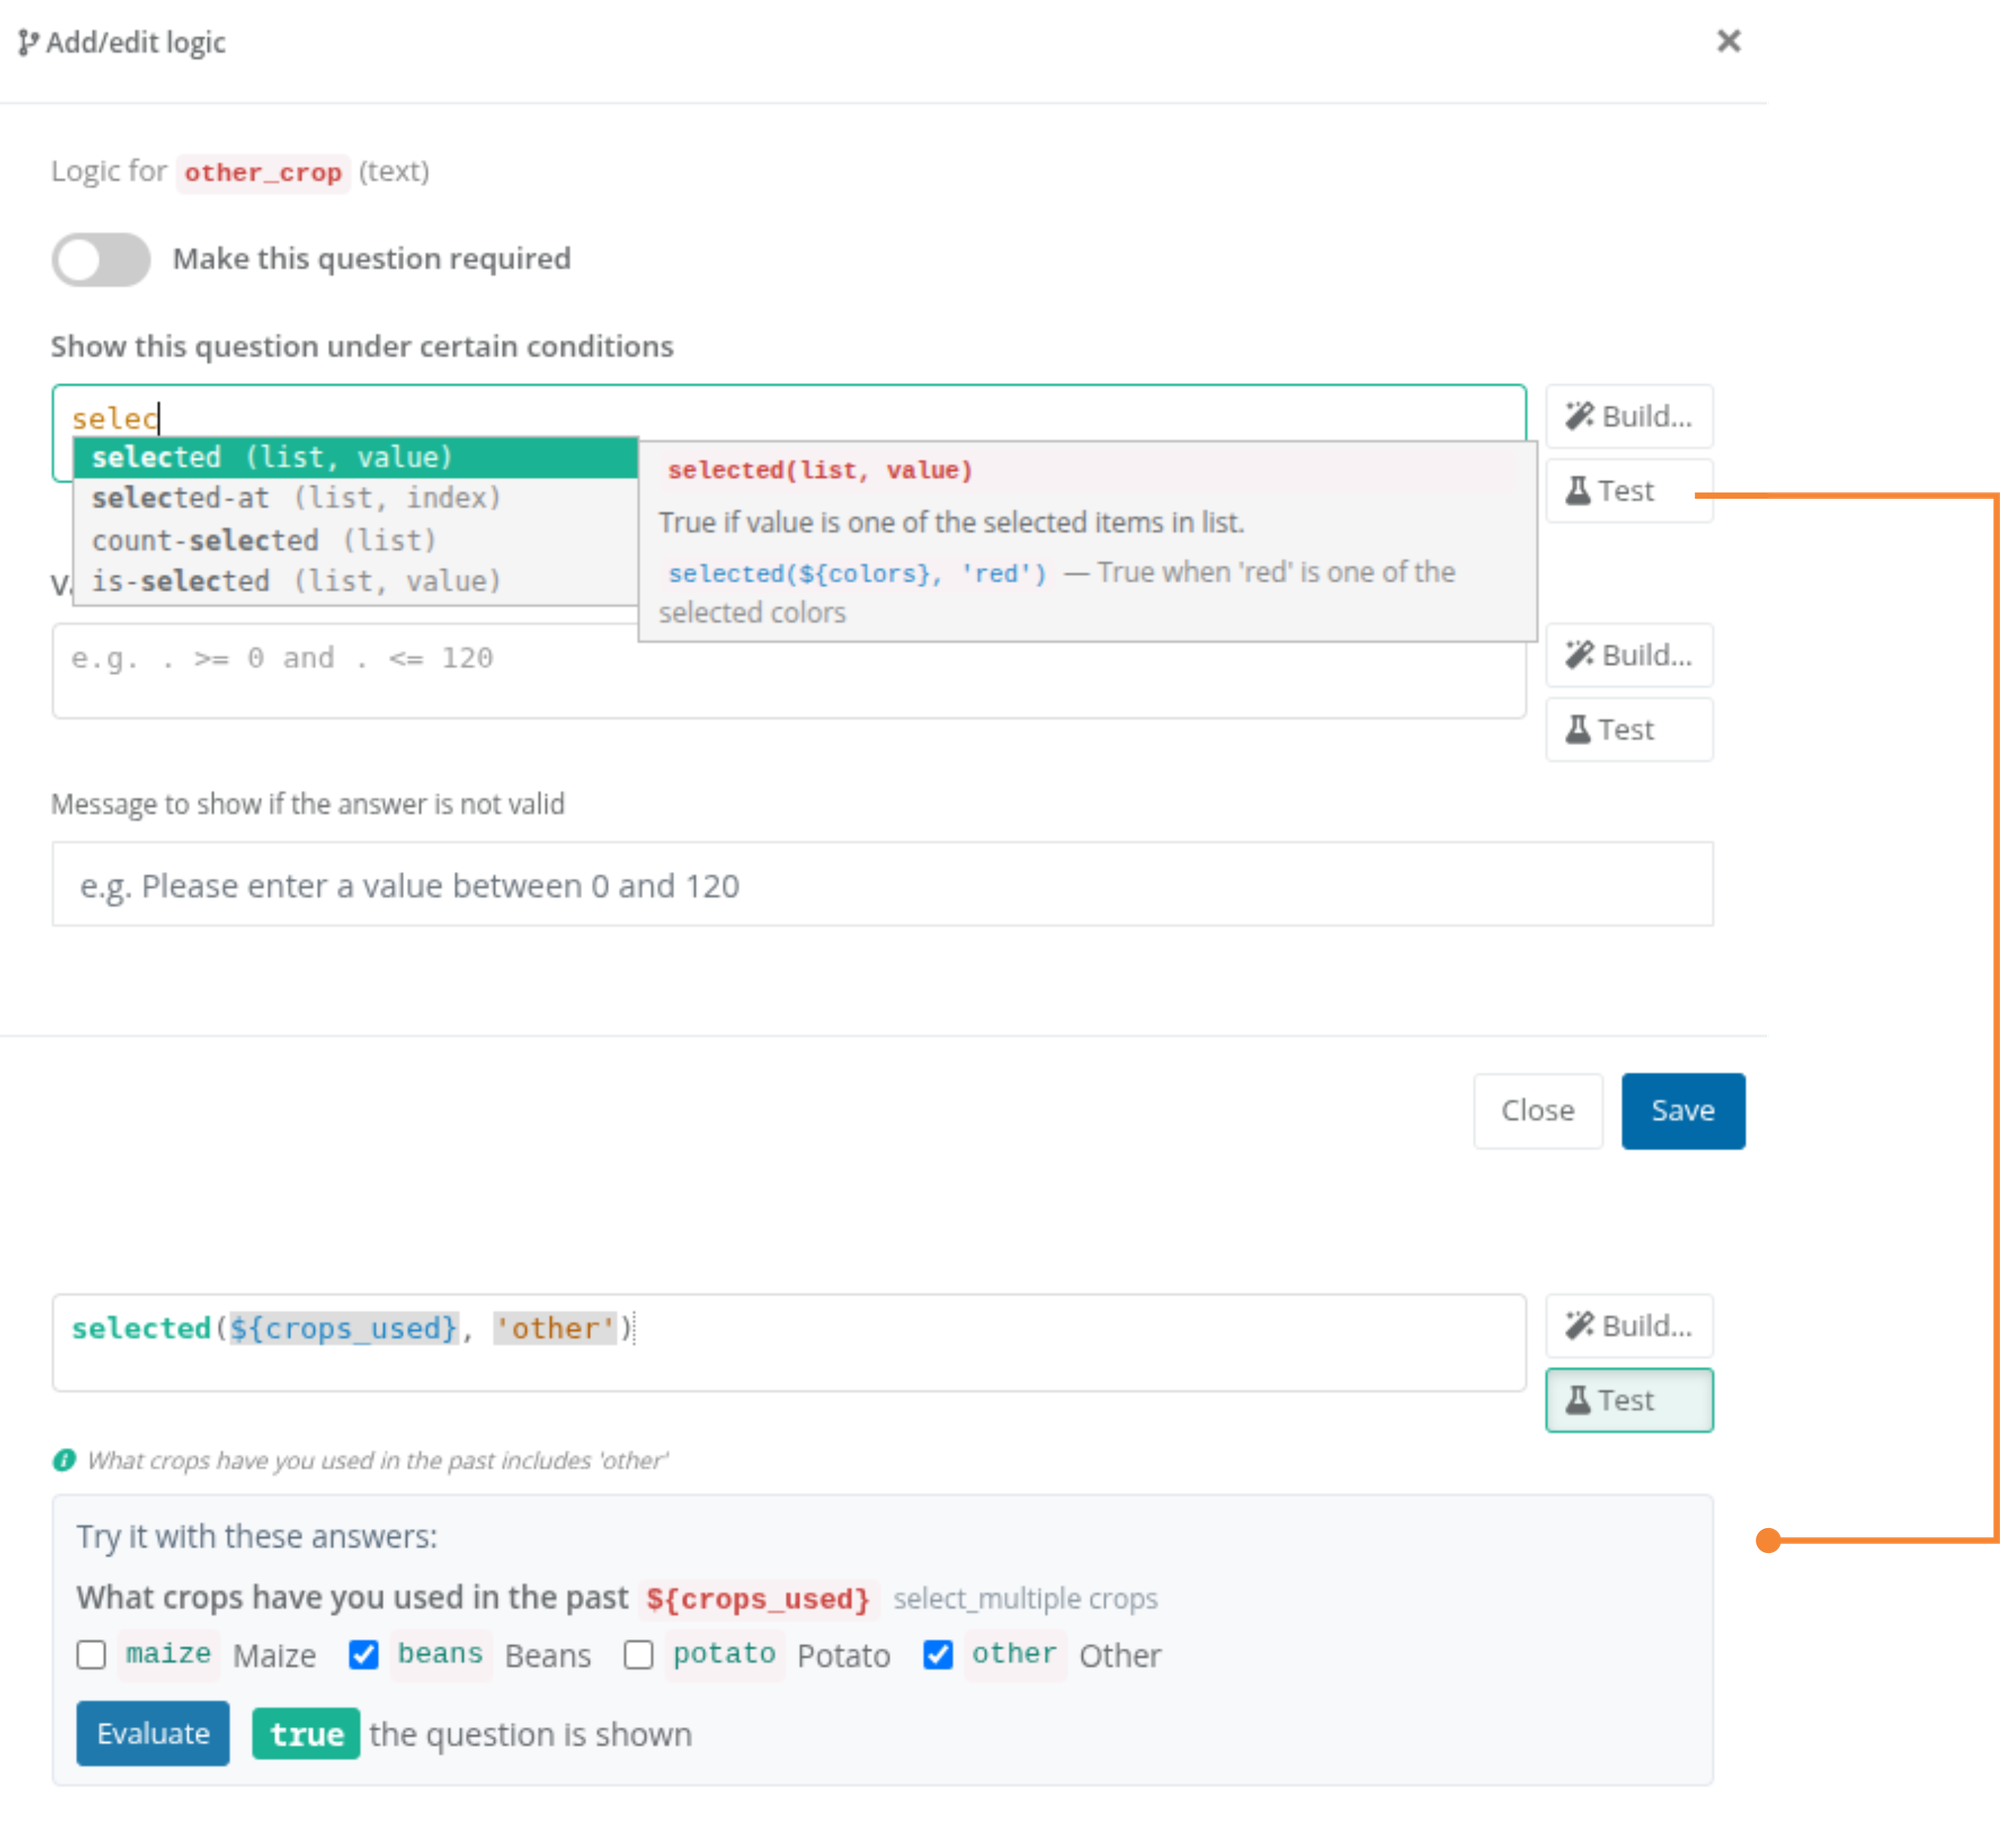Click the green info icon by the expression description
The image size is (2000, 1827).
tap(65, 1460)
